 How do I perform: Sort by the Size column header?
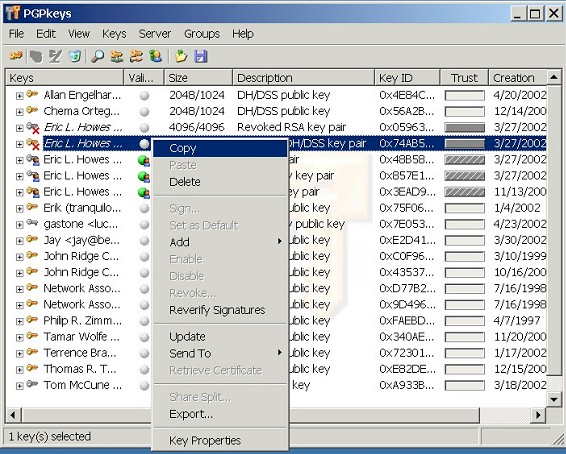click(199, 78)
